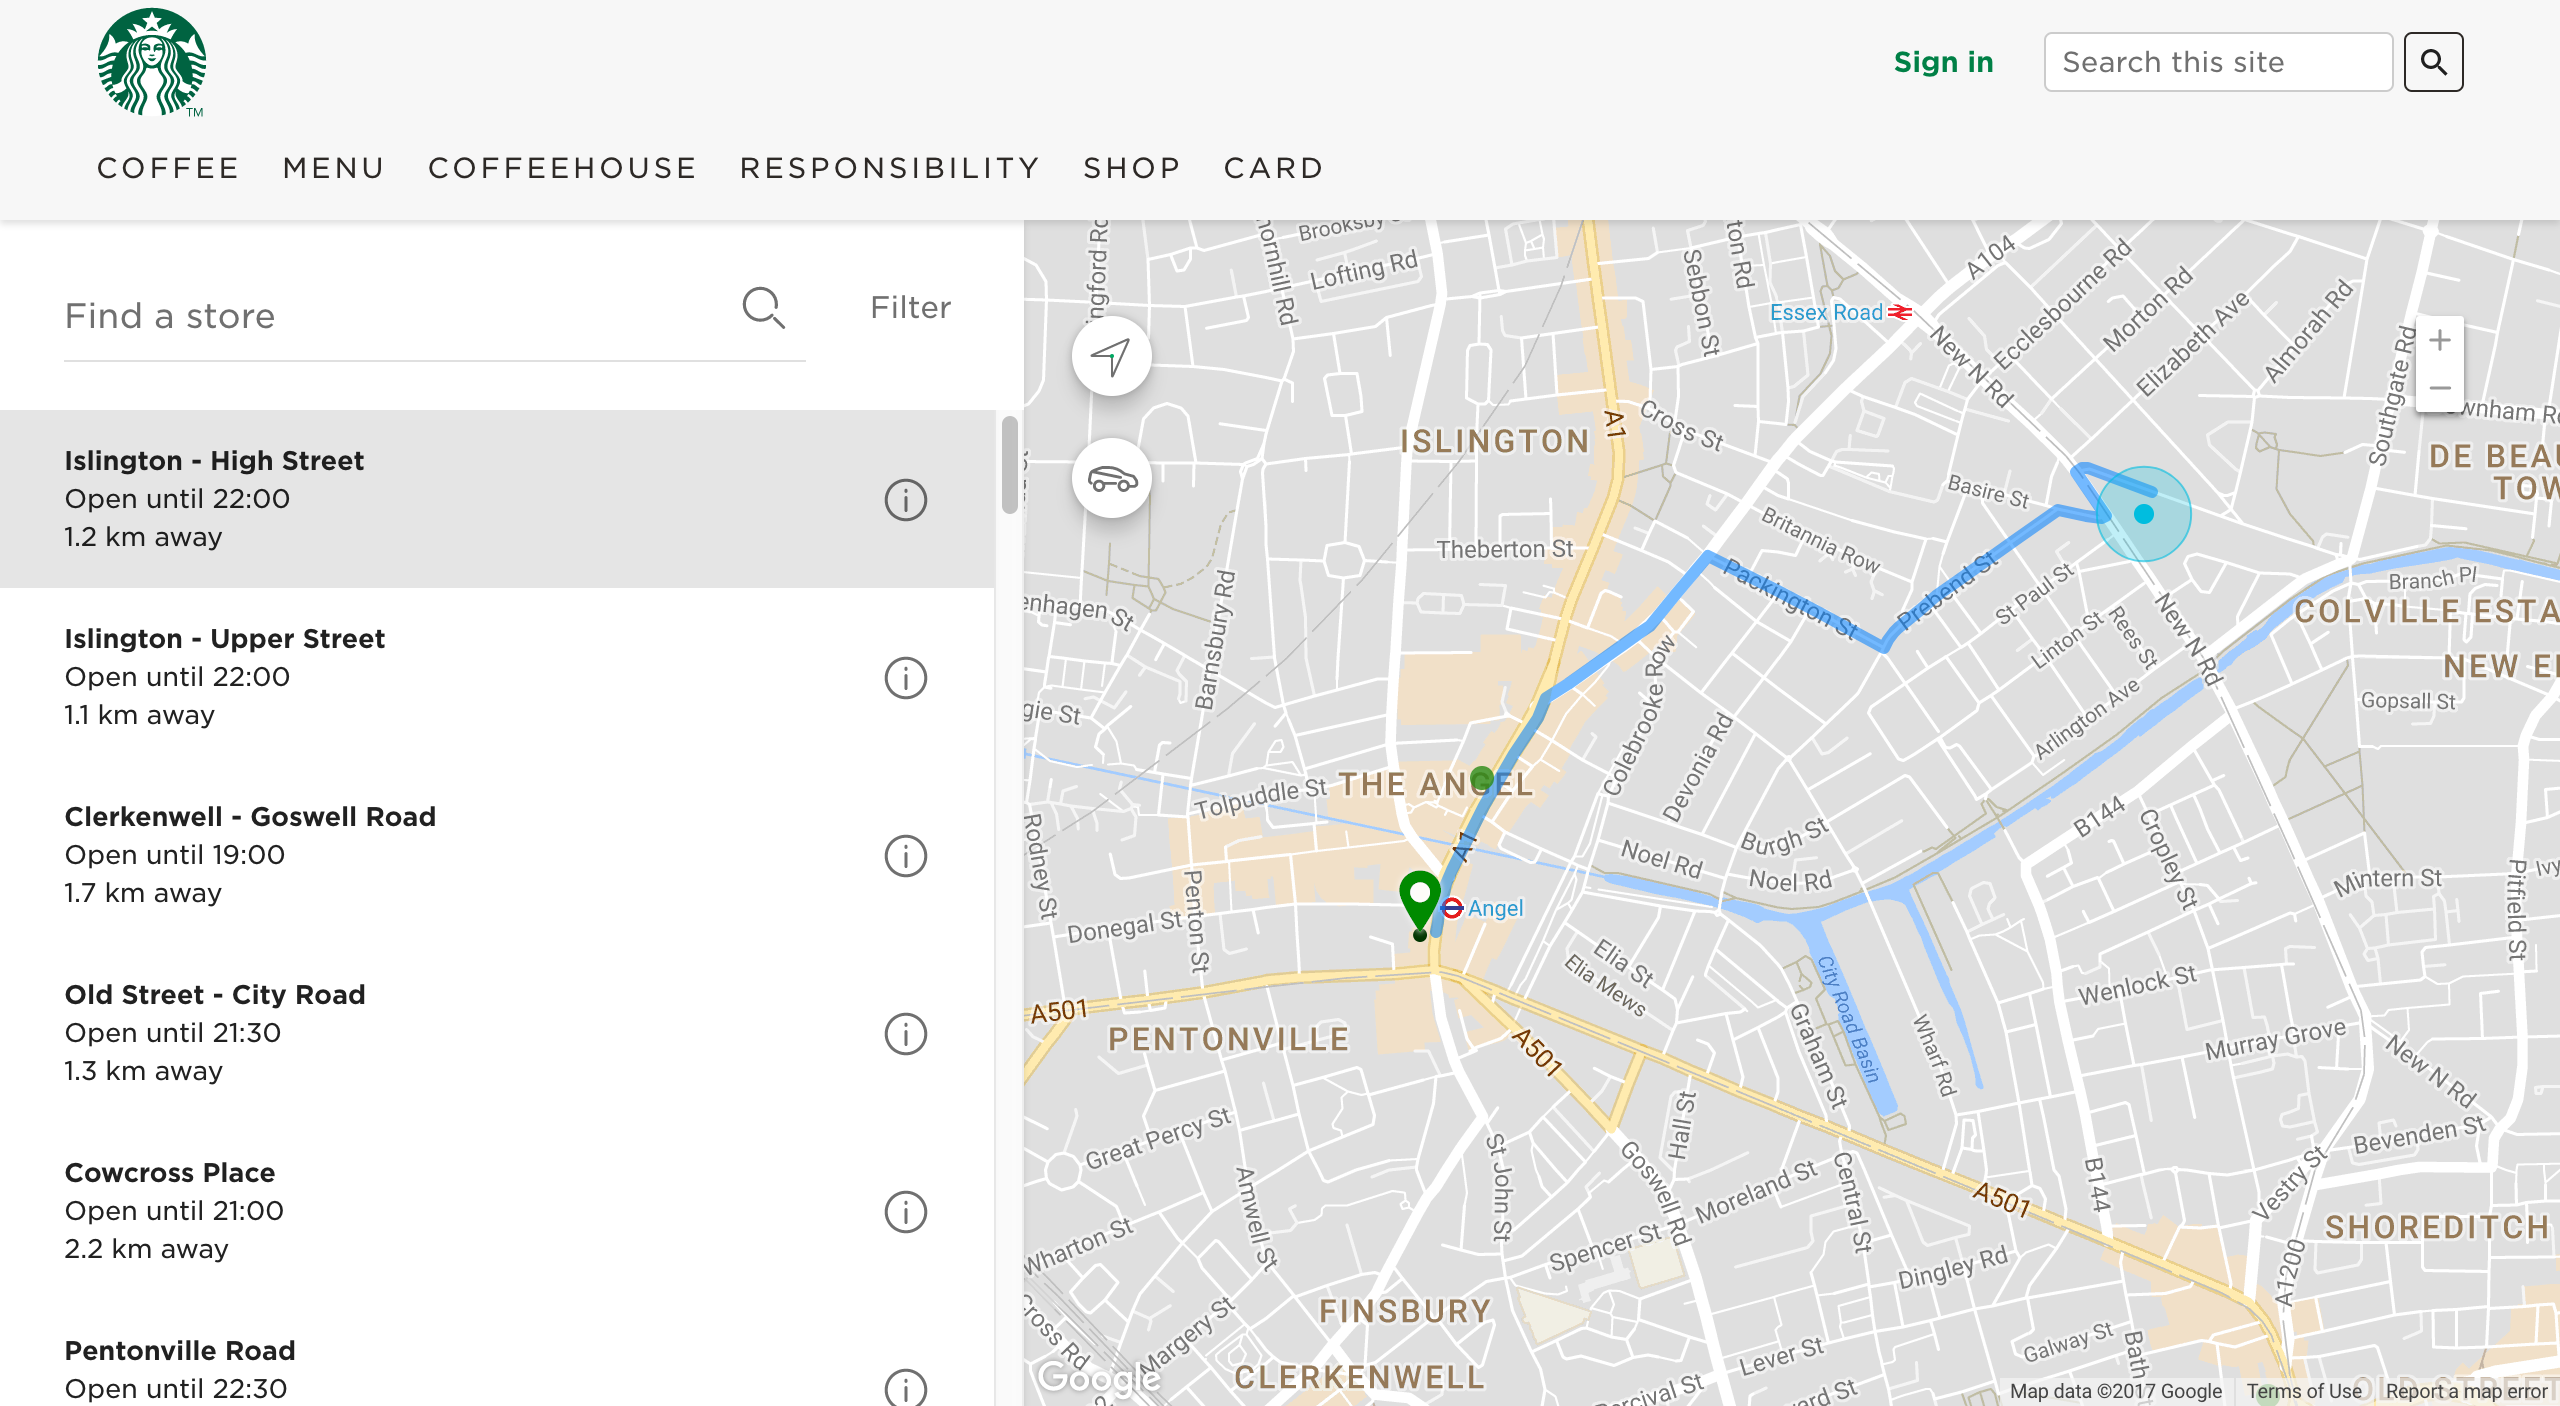The width and height of the screenshot is (2560, 1406).
Task: Click the blue current location dot
Action: point(2143,514)
